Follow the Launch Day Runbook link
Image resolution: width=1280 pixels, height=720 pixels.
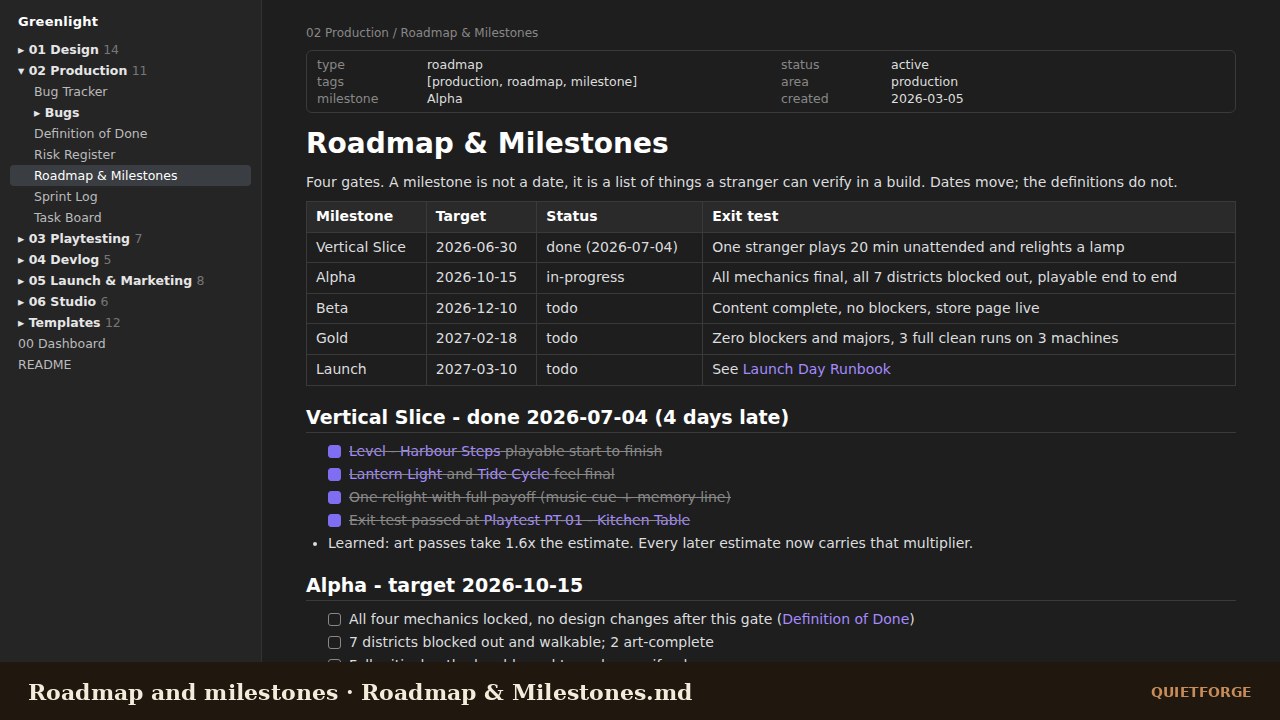pos(816,369)
